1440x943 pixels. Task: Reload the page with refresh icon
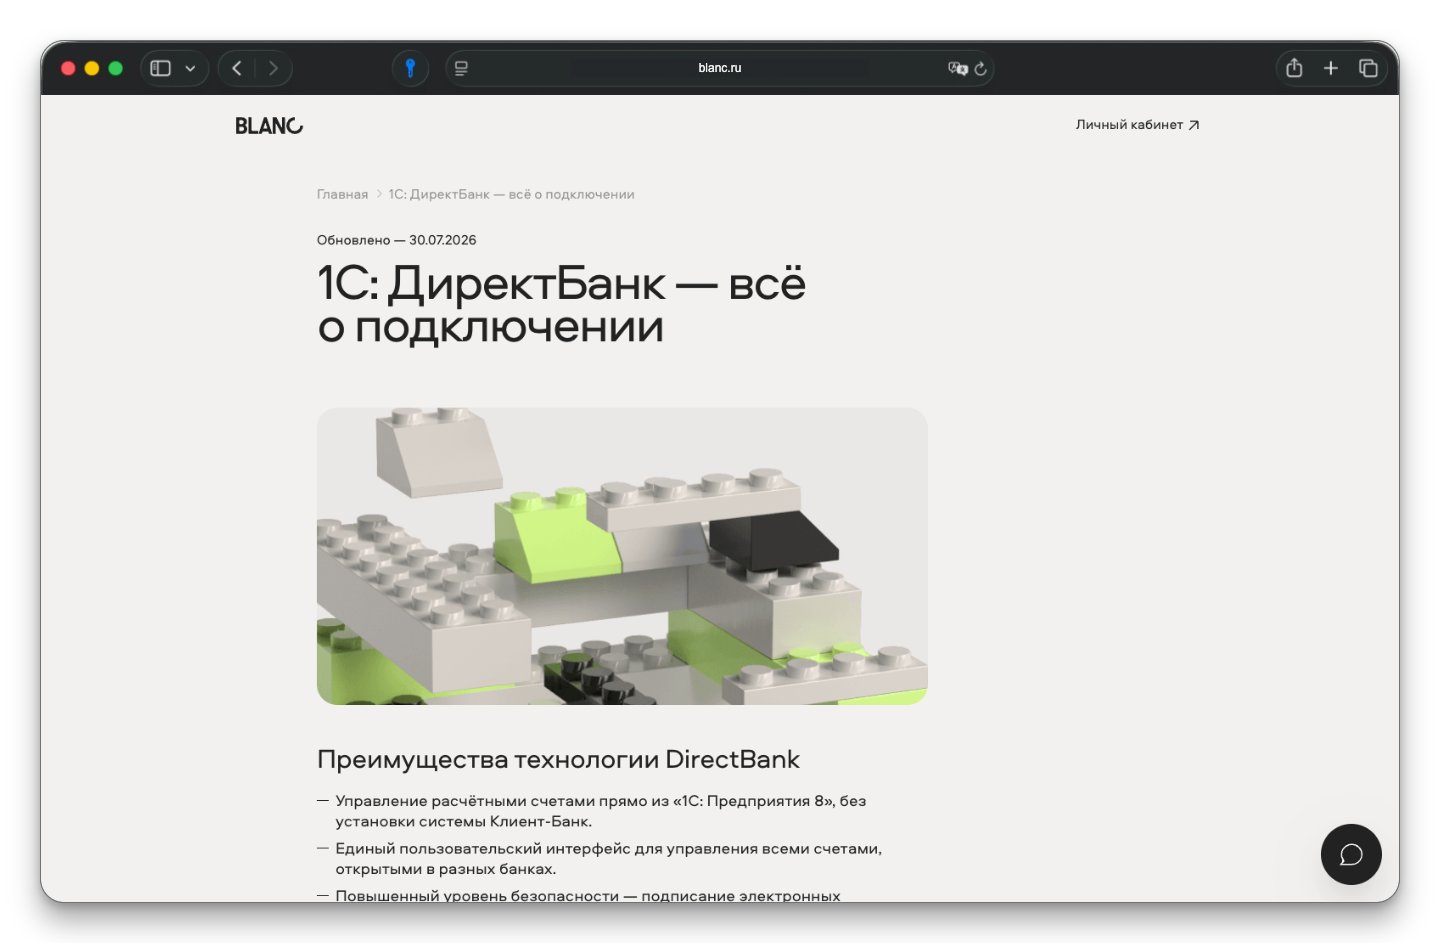981,68
